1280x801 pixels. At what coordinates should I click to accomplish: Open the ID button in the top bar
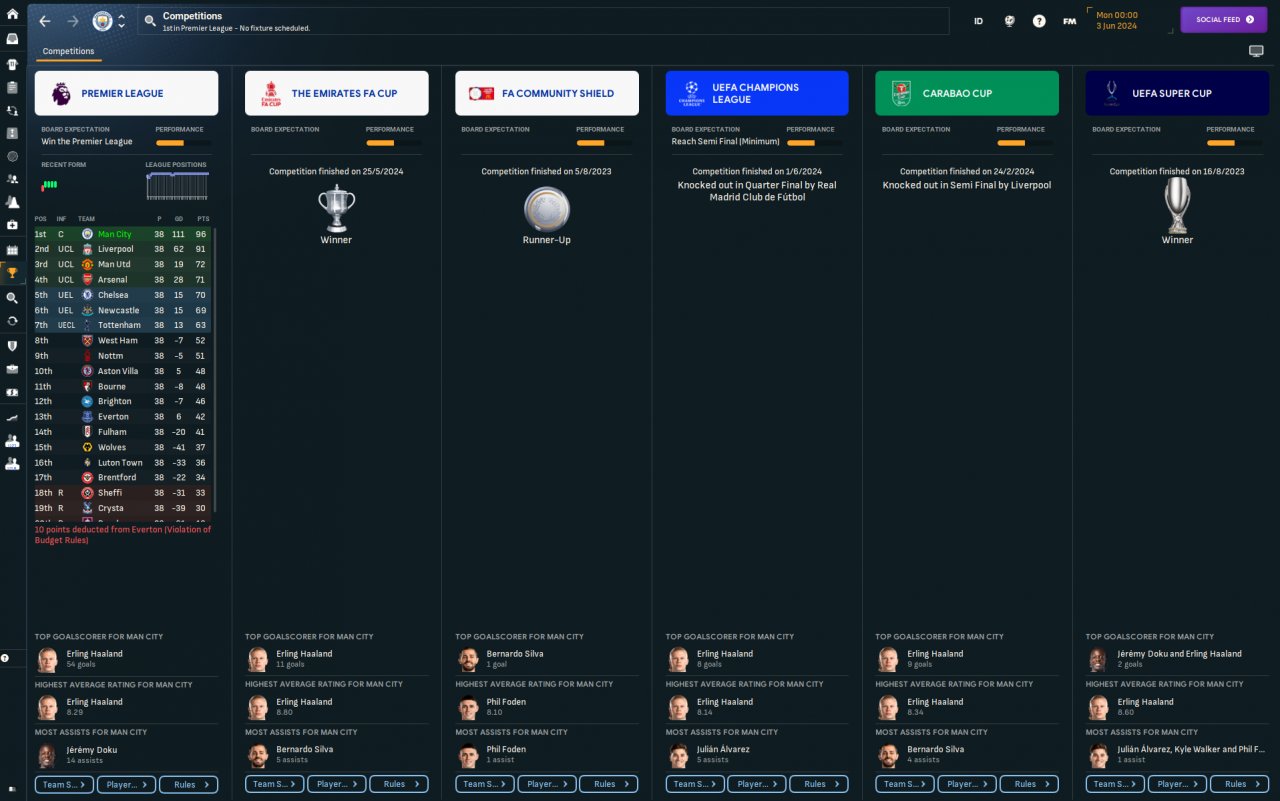(x=978, y=21)
